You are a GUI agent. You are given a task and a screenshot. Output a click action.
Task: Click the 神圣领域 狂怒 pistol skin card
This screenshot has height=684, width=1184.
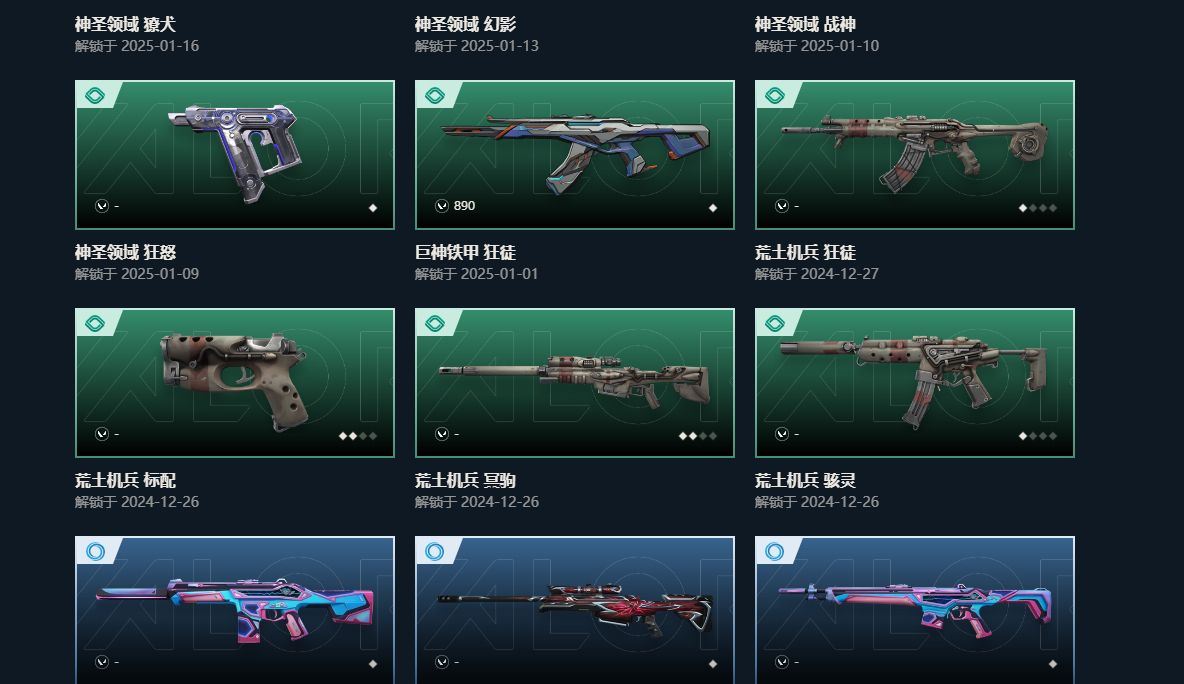tap(235, 155)
